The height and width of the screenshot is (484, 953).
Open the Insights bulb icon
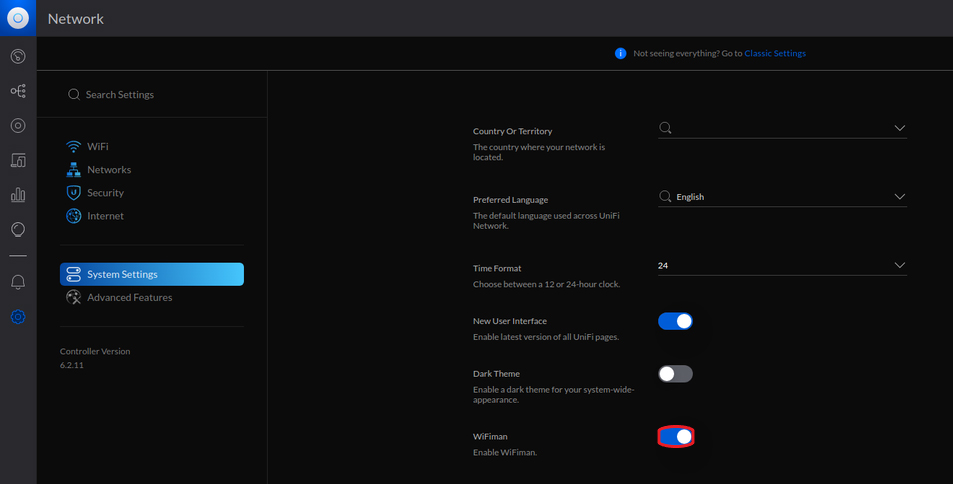(18, 229)
